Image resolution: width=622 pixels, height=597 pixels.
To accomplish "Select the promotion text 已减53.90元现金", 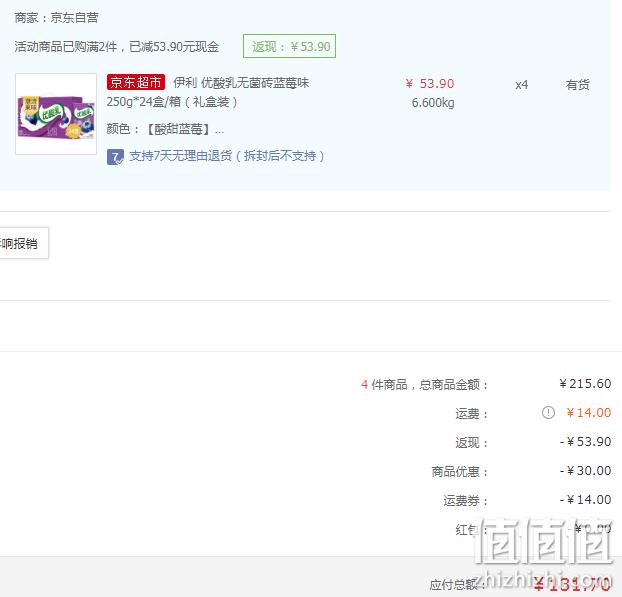I will pos(174,47).
